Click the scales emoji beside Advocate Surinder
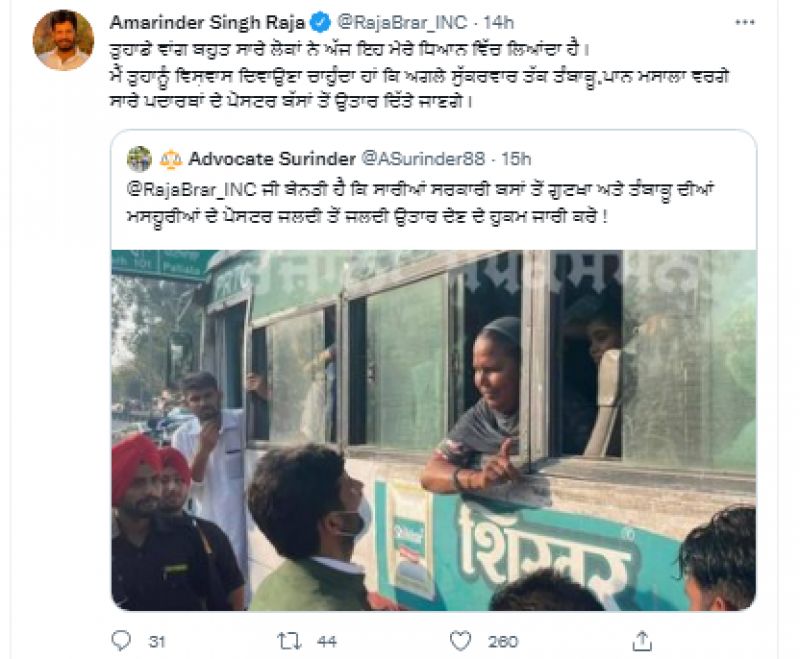The height and width of the screenshot is (659, 800). point(172,159)
